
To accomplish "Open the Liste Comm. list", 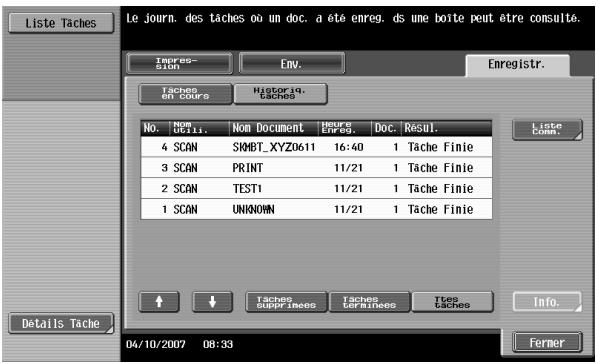I will (x=547, y=130).
